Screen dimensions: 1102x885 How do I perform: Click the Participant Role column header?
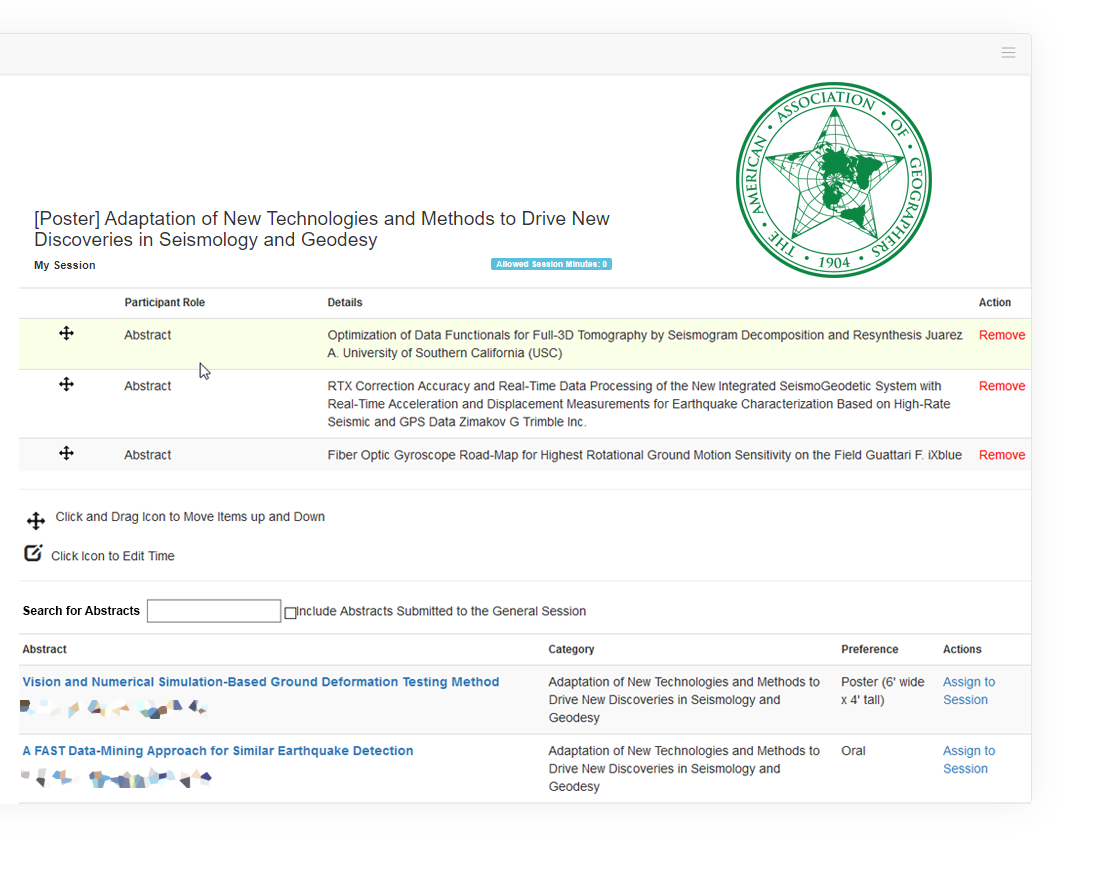164,302
